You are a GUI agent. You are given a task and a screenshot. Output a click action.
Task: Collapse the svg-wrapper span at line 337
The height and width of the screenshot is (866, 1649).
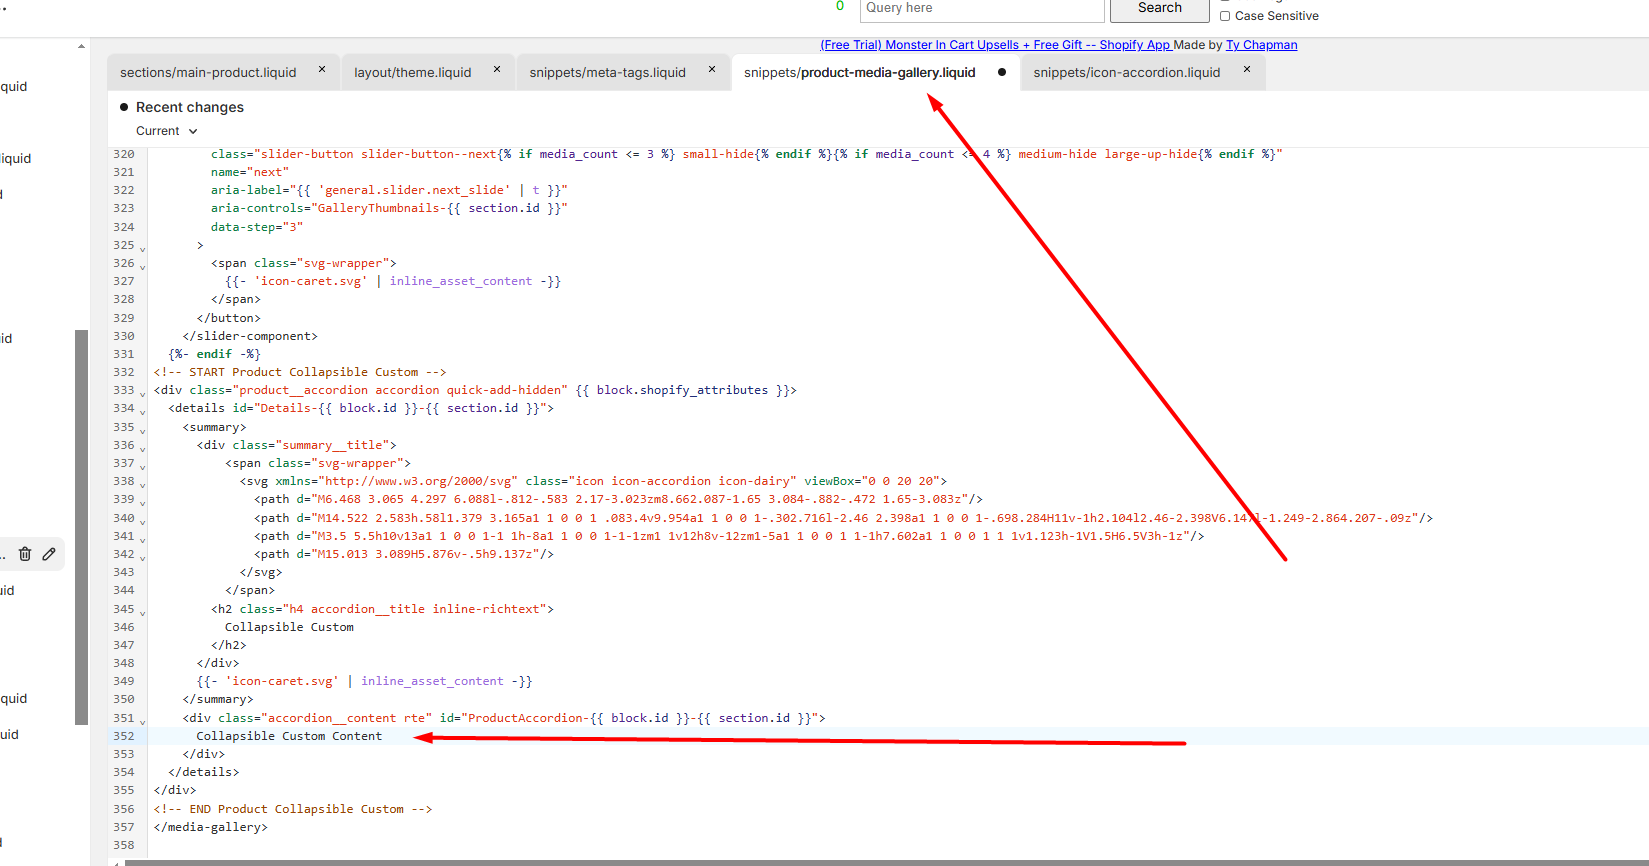point(142,466)
